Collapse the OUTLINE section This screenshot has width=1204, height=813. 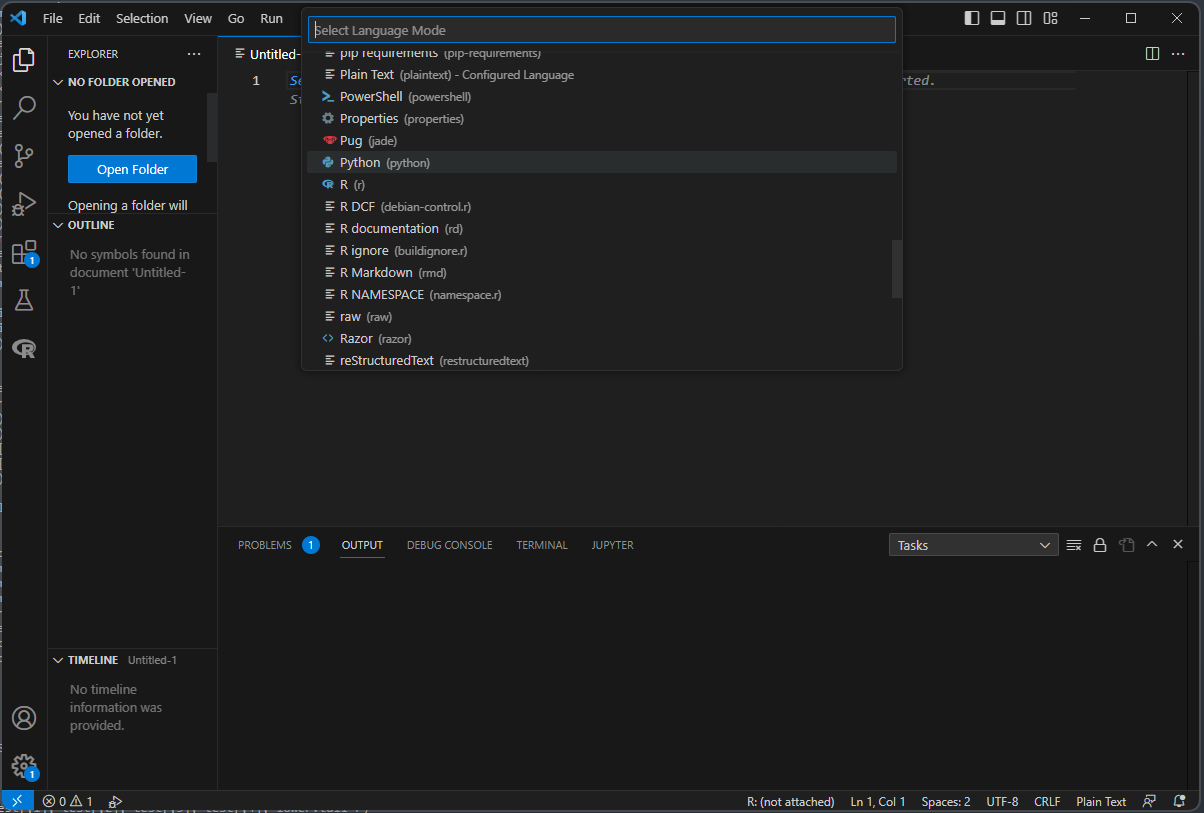tap(57, 225)
